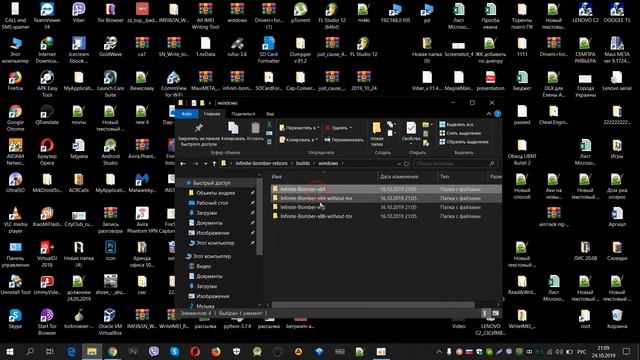Click the Explorer search input field
The width and height of the screenshot is (640, 360).
pos(455,164)
